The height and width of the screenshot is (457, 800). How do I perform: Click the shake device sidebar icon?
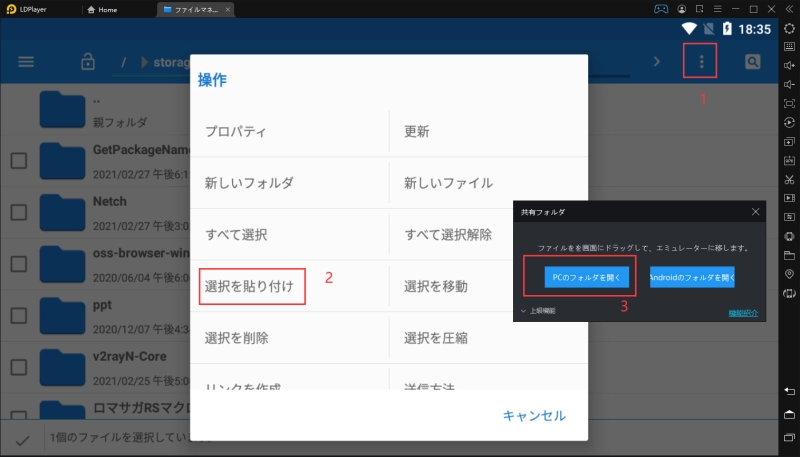(x=789, y=236)
